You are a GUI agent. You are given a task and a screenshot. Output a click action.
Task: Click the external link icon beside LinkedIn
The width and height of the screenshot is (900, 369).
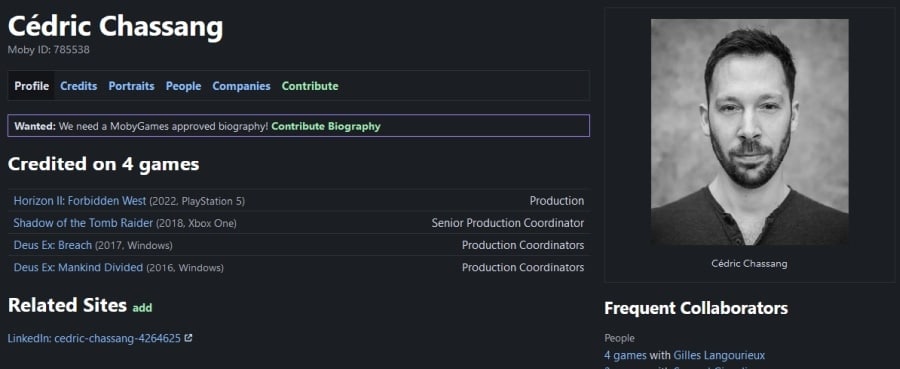point(188,338)
